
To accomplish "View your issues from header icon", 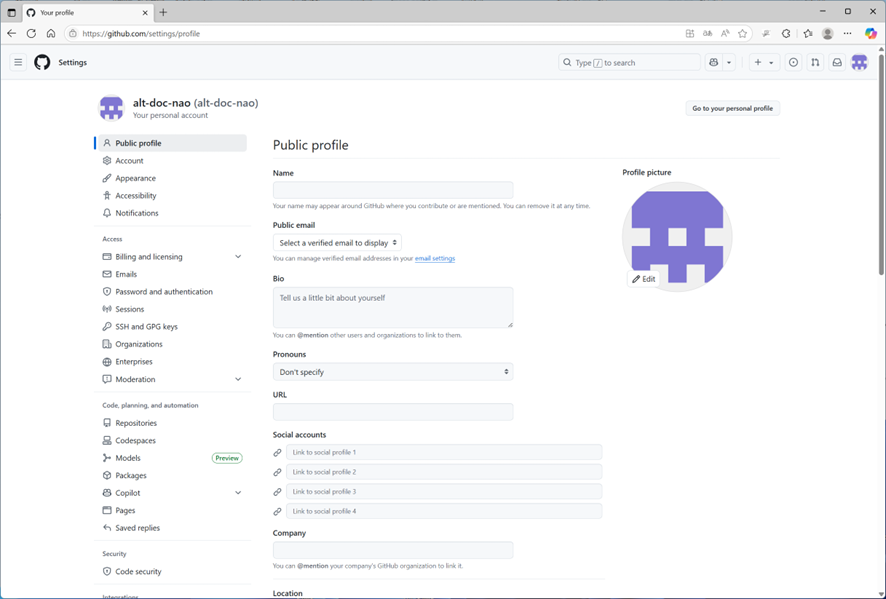I will (793, 62).
